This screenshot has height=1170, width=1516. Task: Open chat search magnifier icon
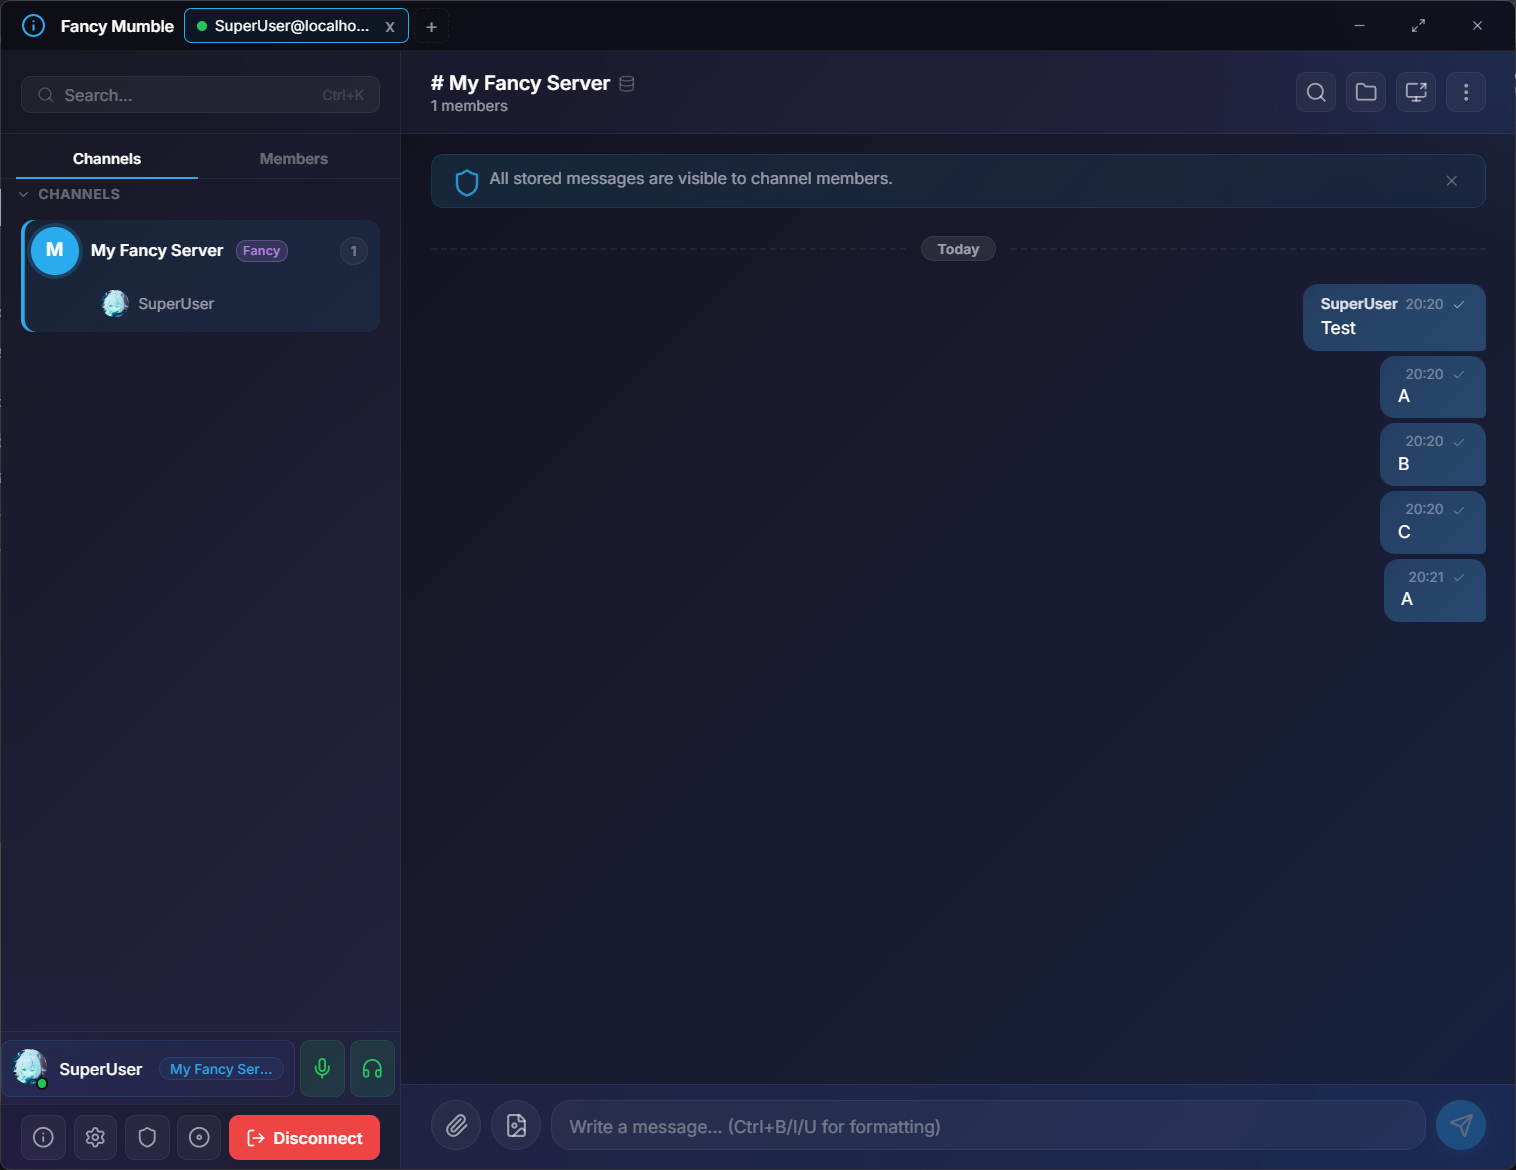pos(1316,92)
